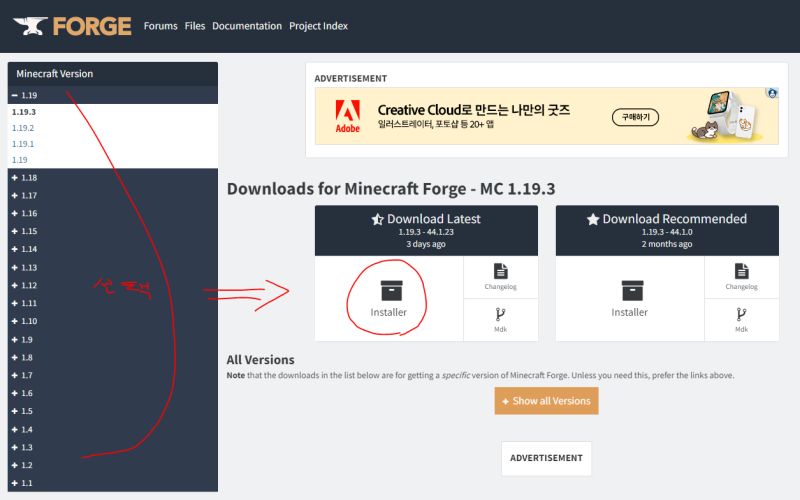Click the Creative Cloud ad headline

pyautogui.click(x=474, y=110)
